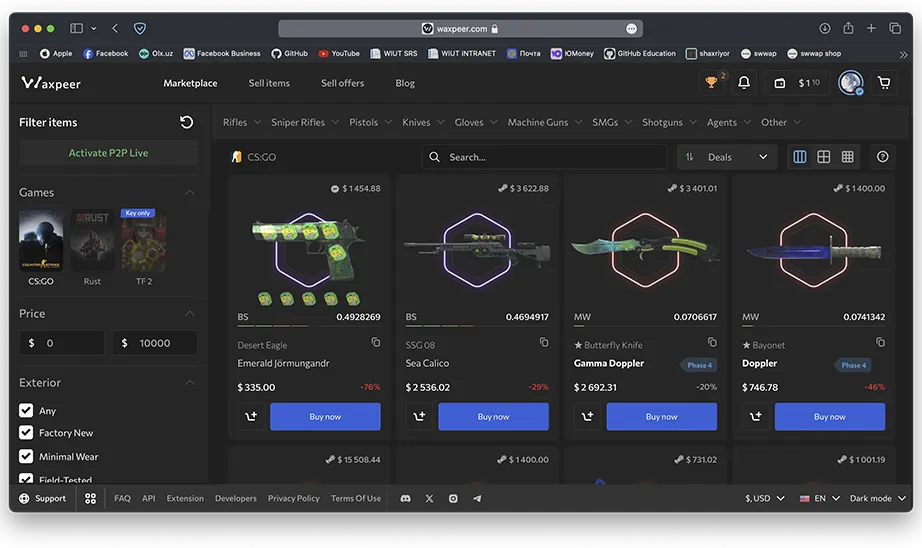The height and width of the screenshot is (548, 922).
Task: Expand the Pistols dropdown
Action: click(370, 122)
